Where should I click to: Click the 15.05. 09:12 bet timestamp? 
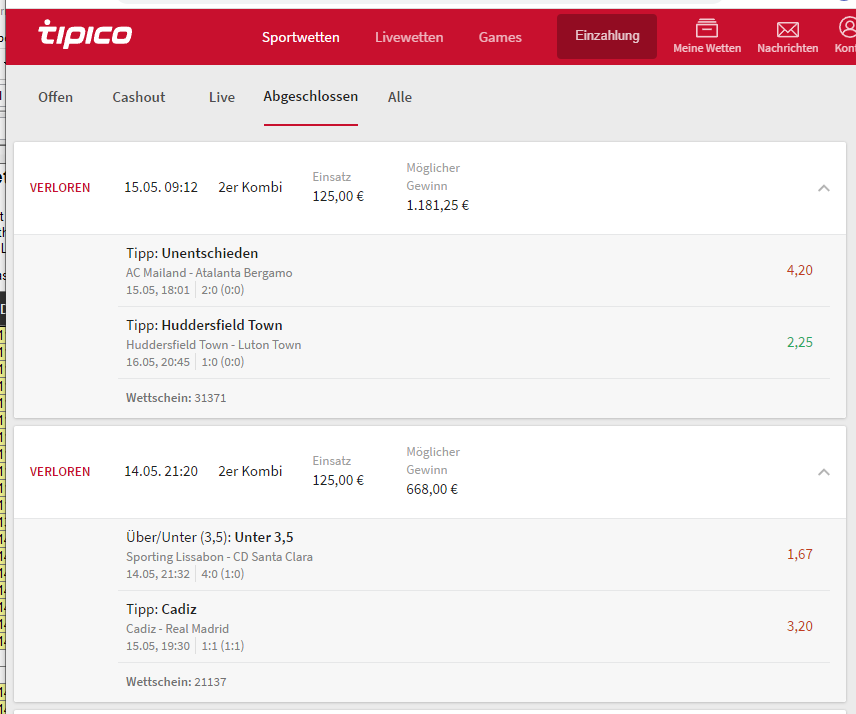161,187
